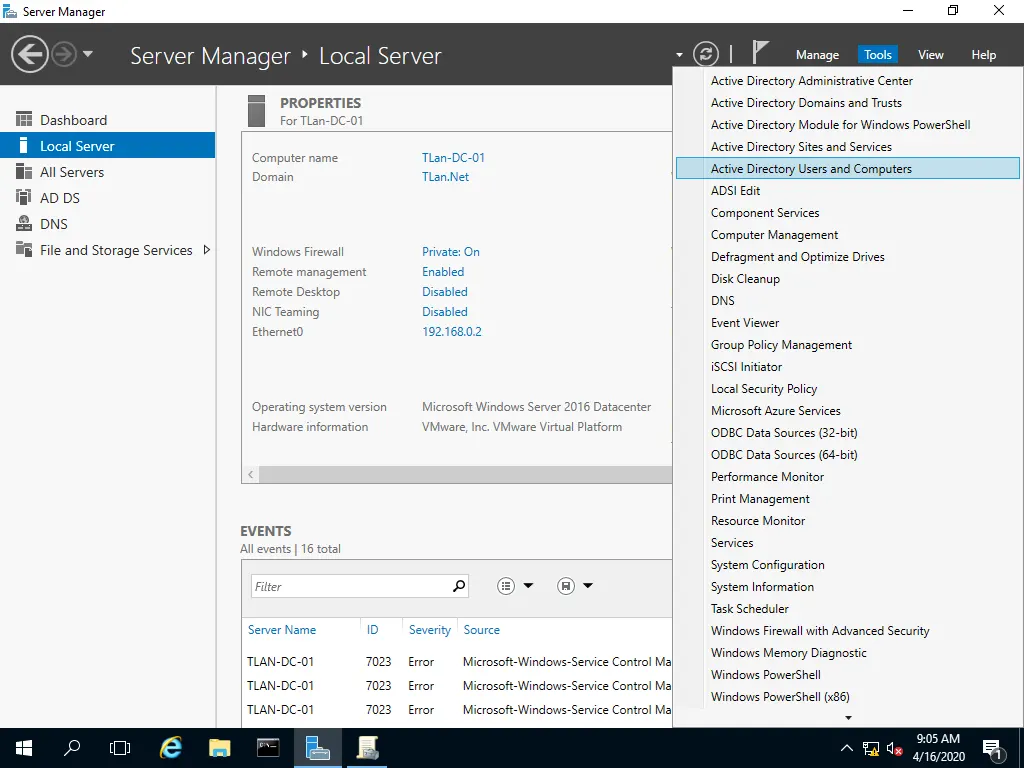The width and height of the screenshot is (1024, 768).
Task: Open Internet Explorer from taskbar
Action: pos(172,747)
